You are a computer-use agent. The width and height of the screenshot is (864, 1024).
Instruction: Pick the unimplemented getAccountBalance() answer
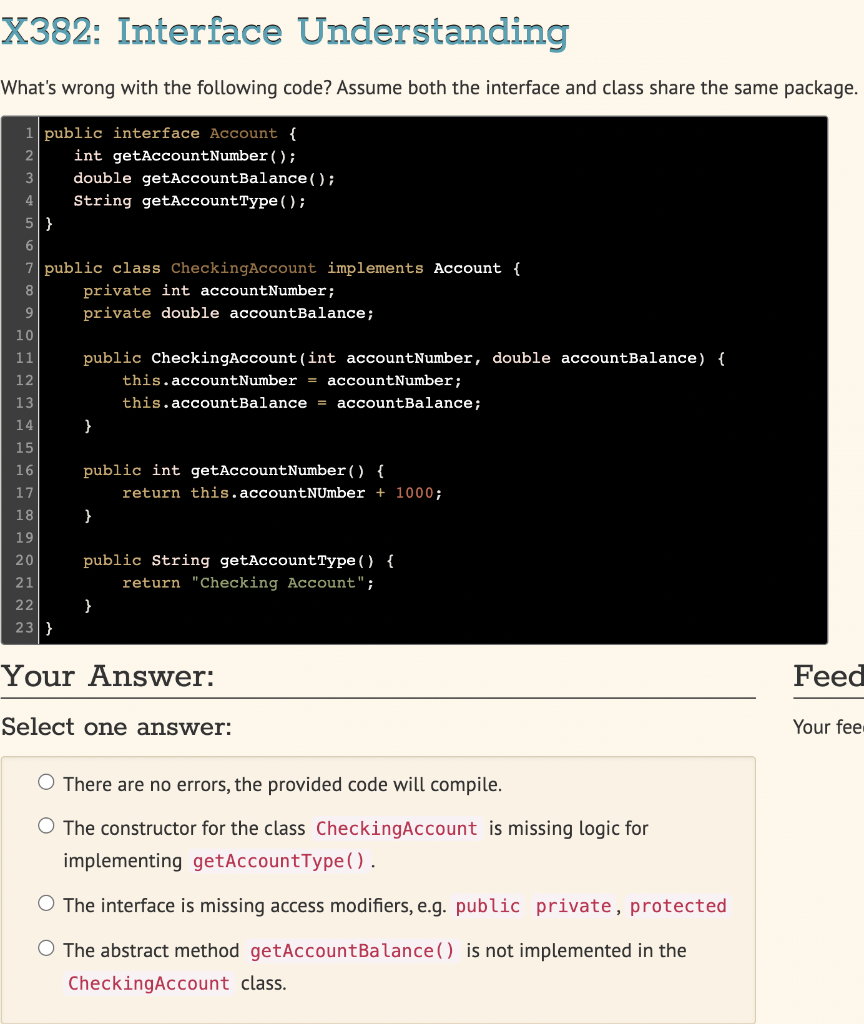46,947
